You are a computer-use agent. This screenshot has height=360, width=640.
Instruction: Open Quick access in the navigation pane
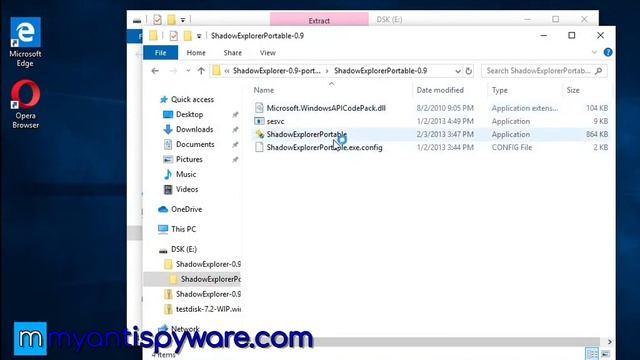(x=192, y=99)
